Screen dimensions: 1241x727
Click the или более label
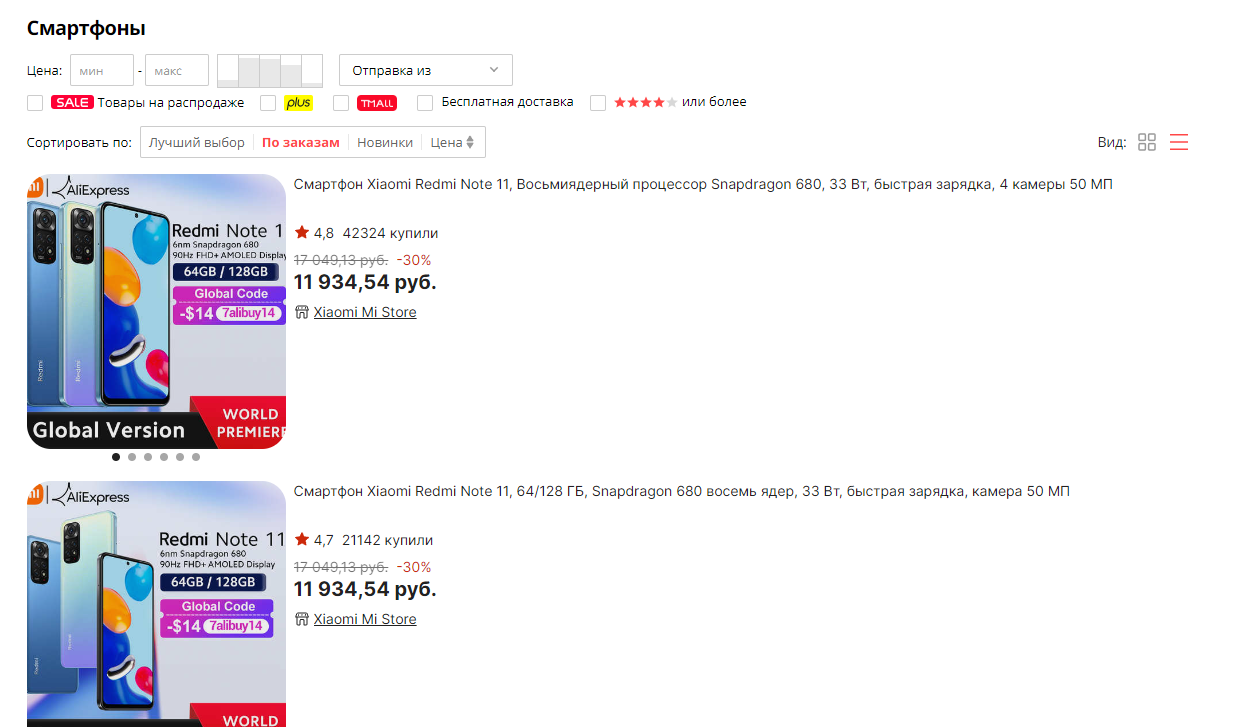point(714,102)
